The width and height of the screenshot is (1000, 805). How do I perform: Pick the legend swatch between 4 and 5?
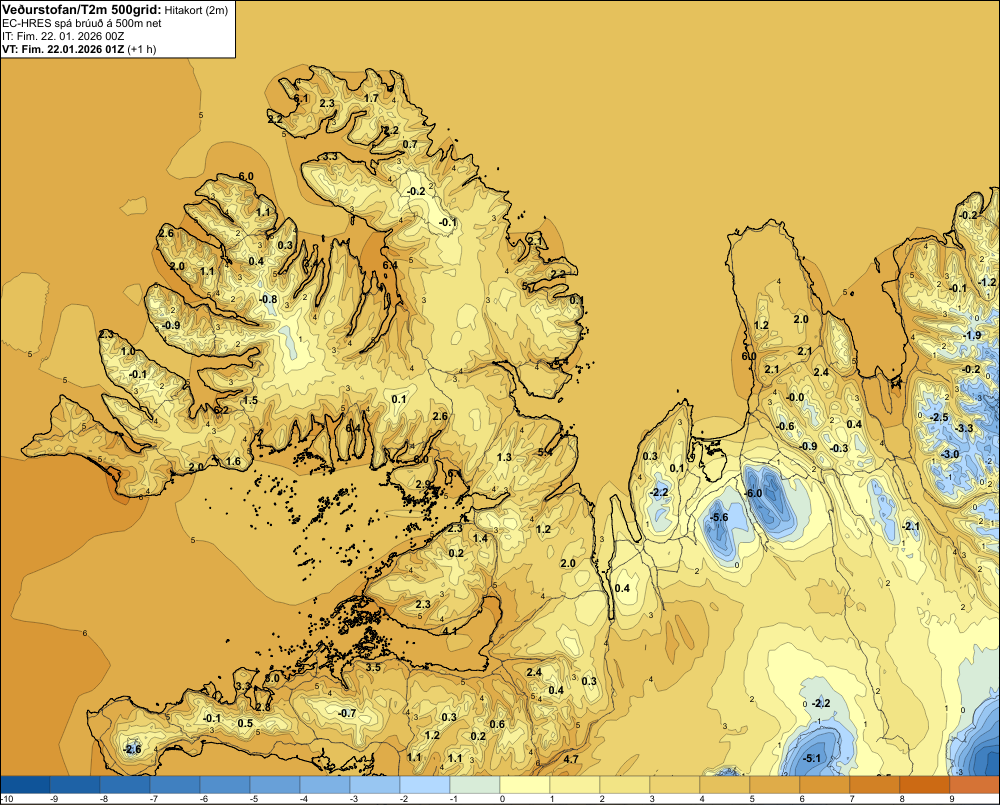coord(724,785)
